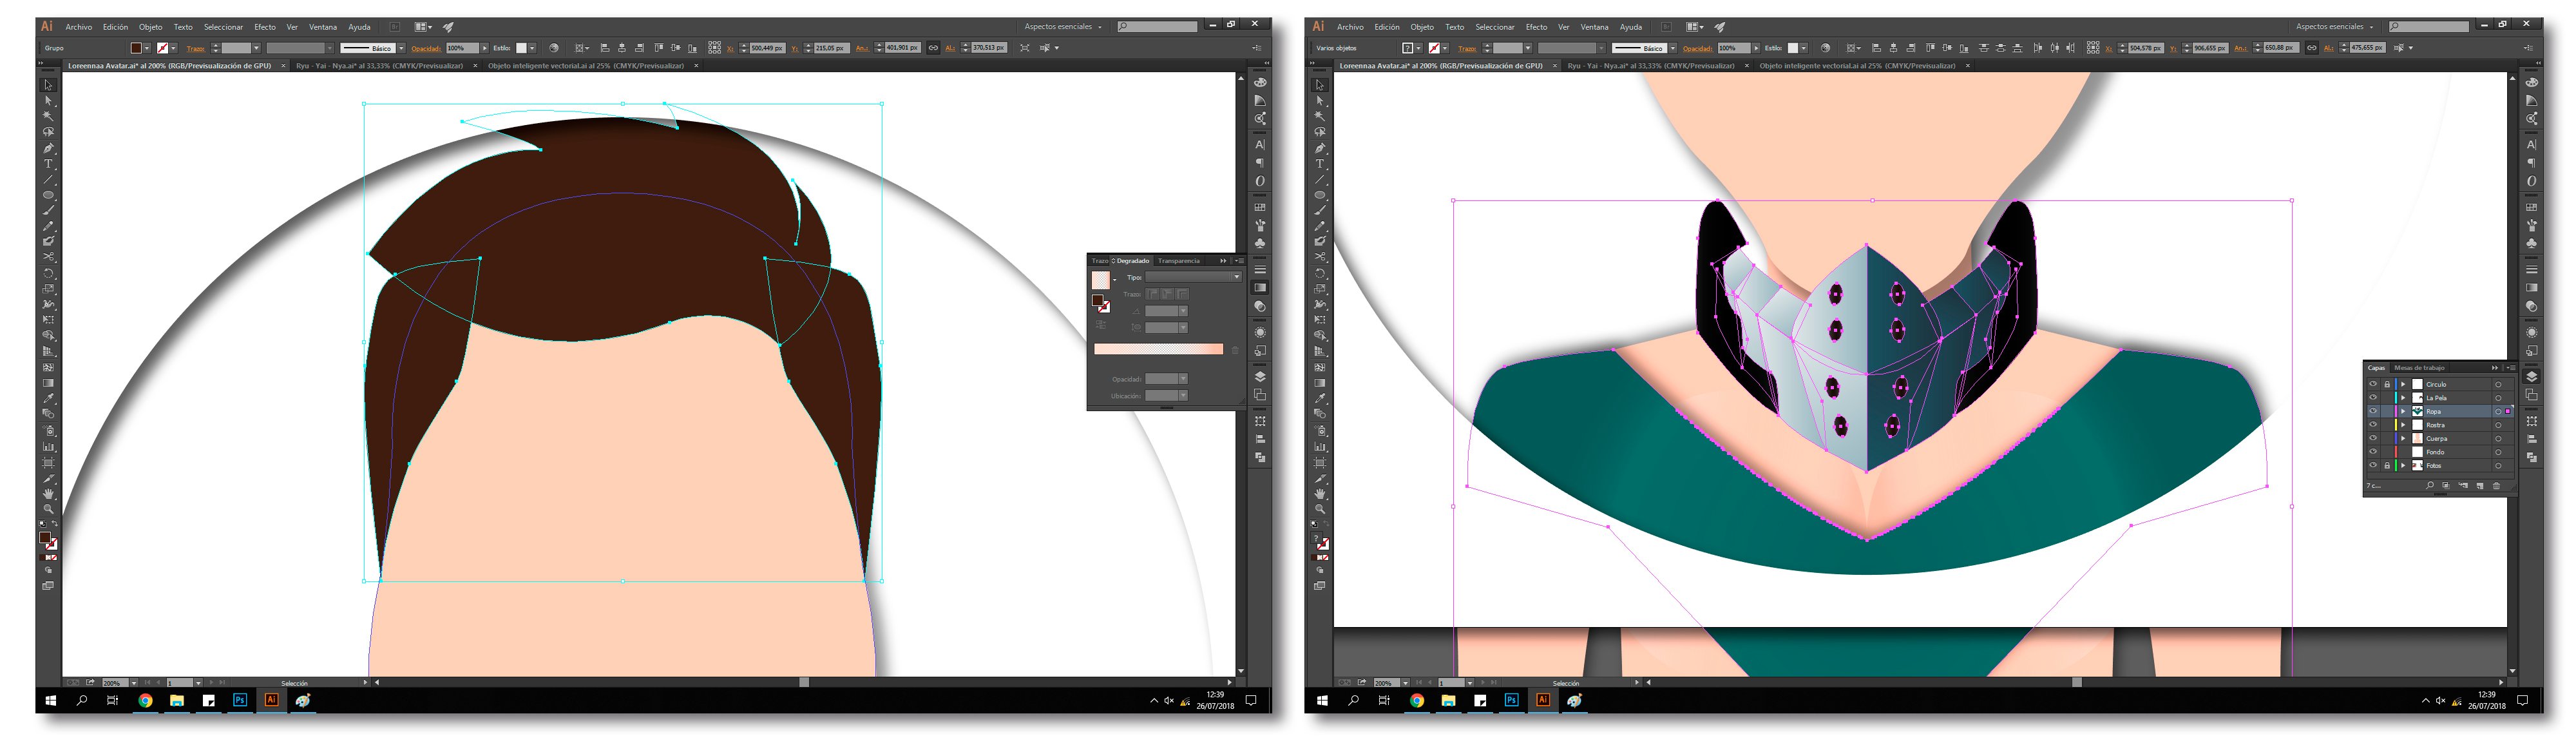This screenshot has height=754, width=2576.
Task: Open the Ventana menu in right window
Action: tap(1594, 27)
